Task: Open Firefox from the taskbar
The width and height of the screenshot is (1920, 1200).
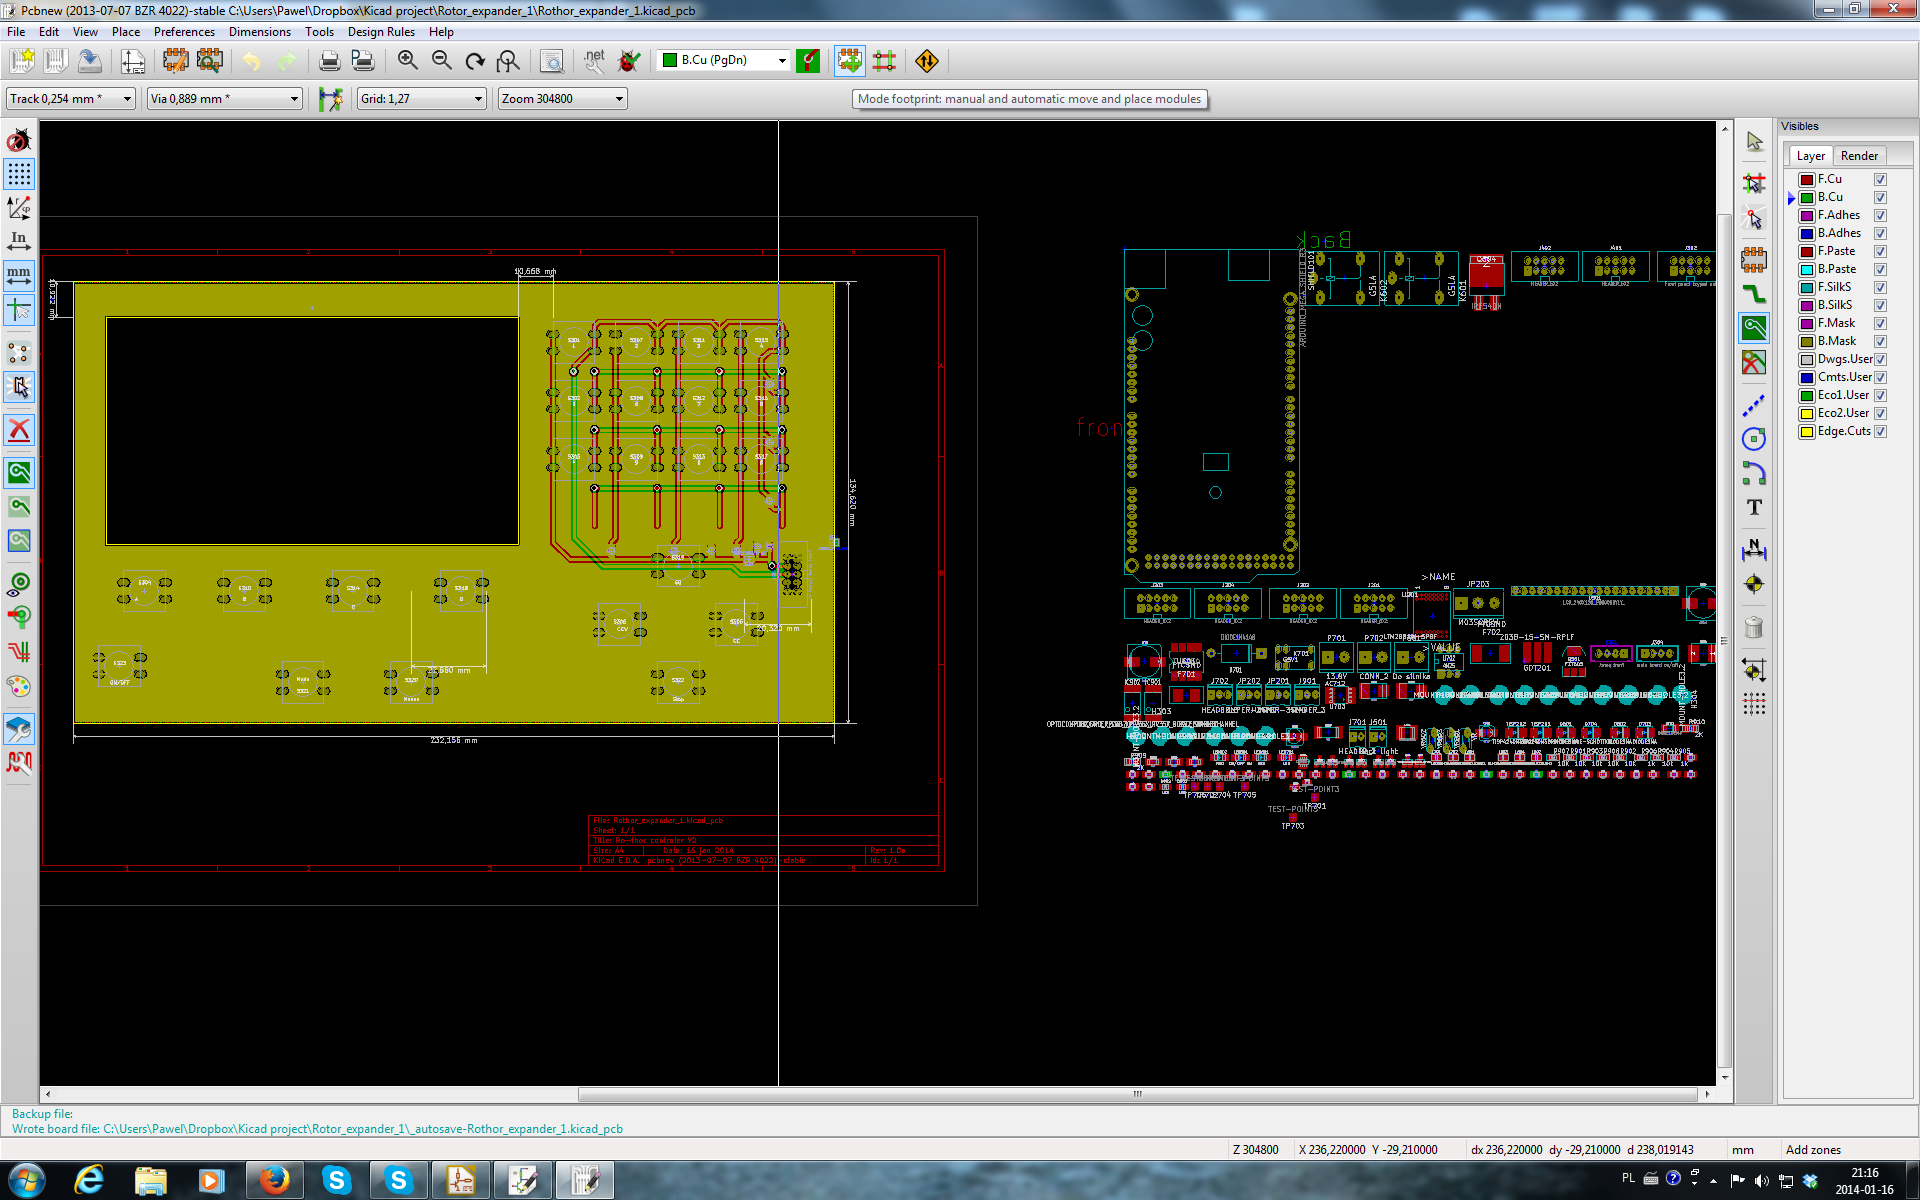Action: coord(274,1180)
